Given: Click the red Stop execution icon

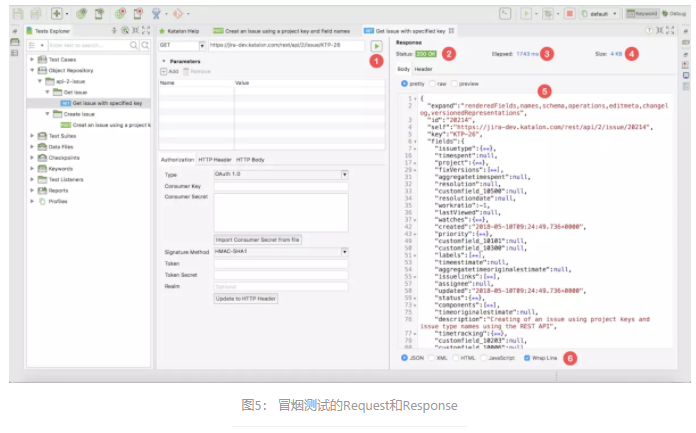Looking at the screenshot, I should [569, 14].
